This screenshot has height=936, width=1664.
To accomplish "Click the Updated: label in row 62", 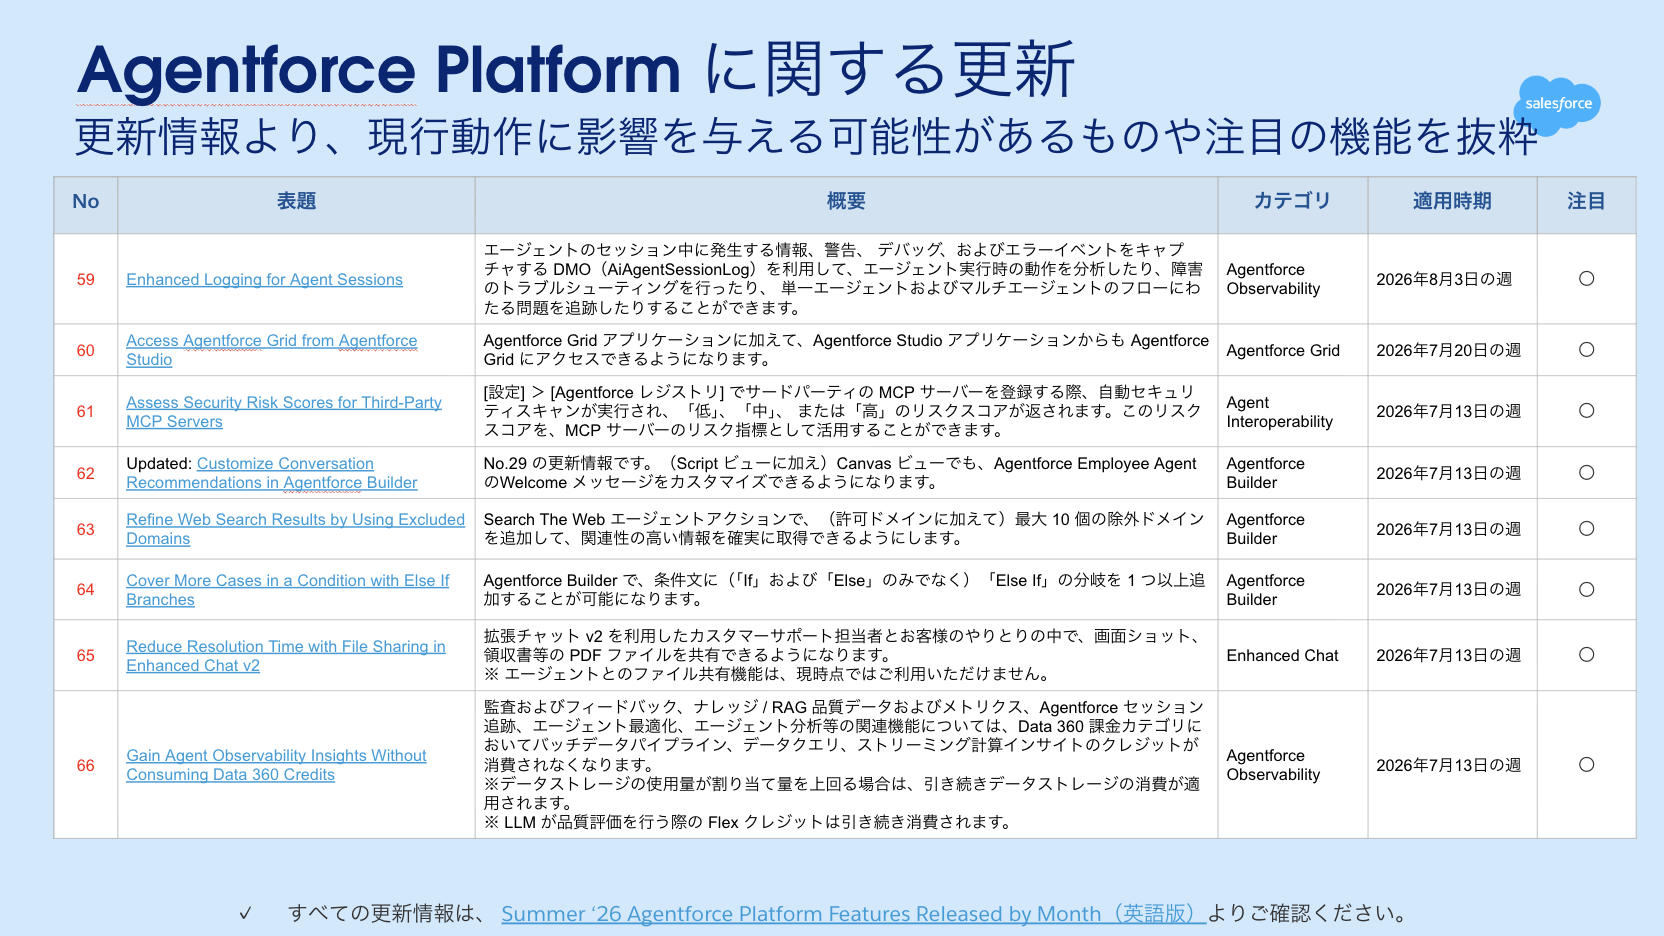I will pos(159,464).
